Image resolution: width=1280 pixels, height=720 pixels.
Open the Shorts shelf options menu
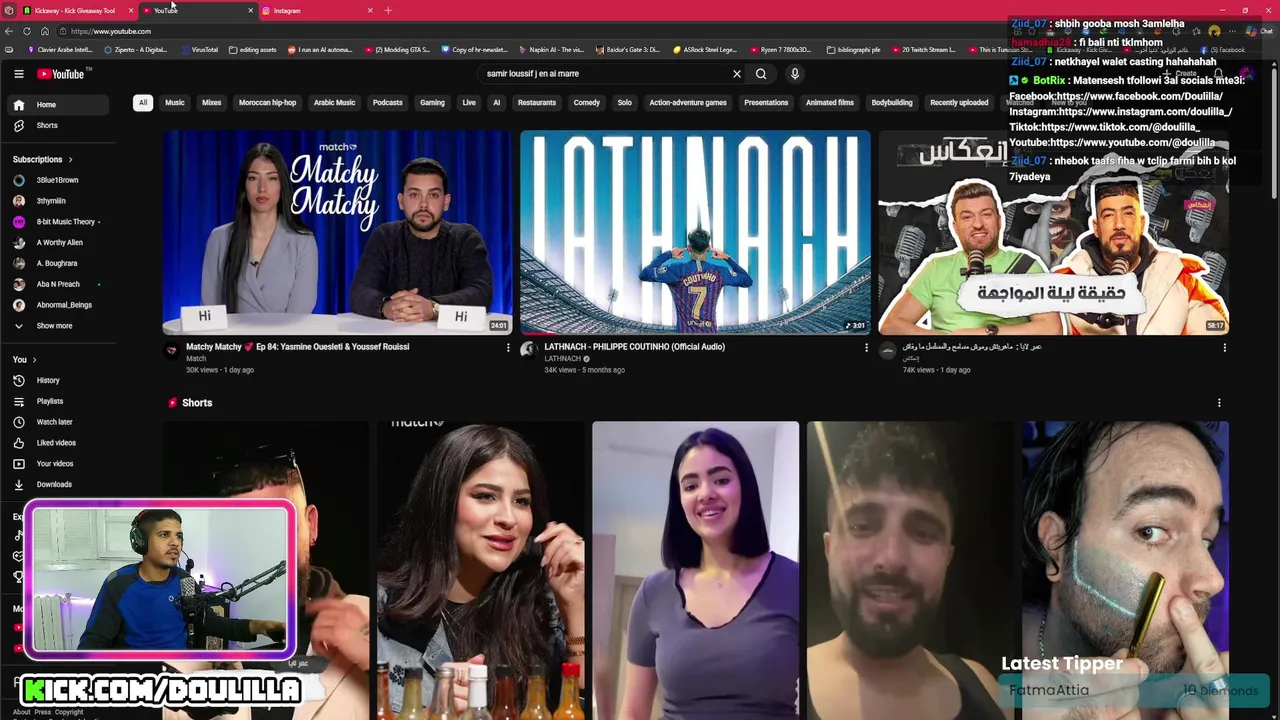coord(1219,403)
